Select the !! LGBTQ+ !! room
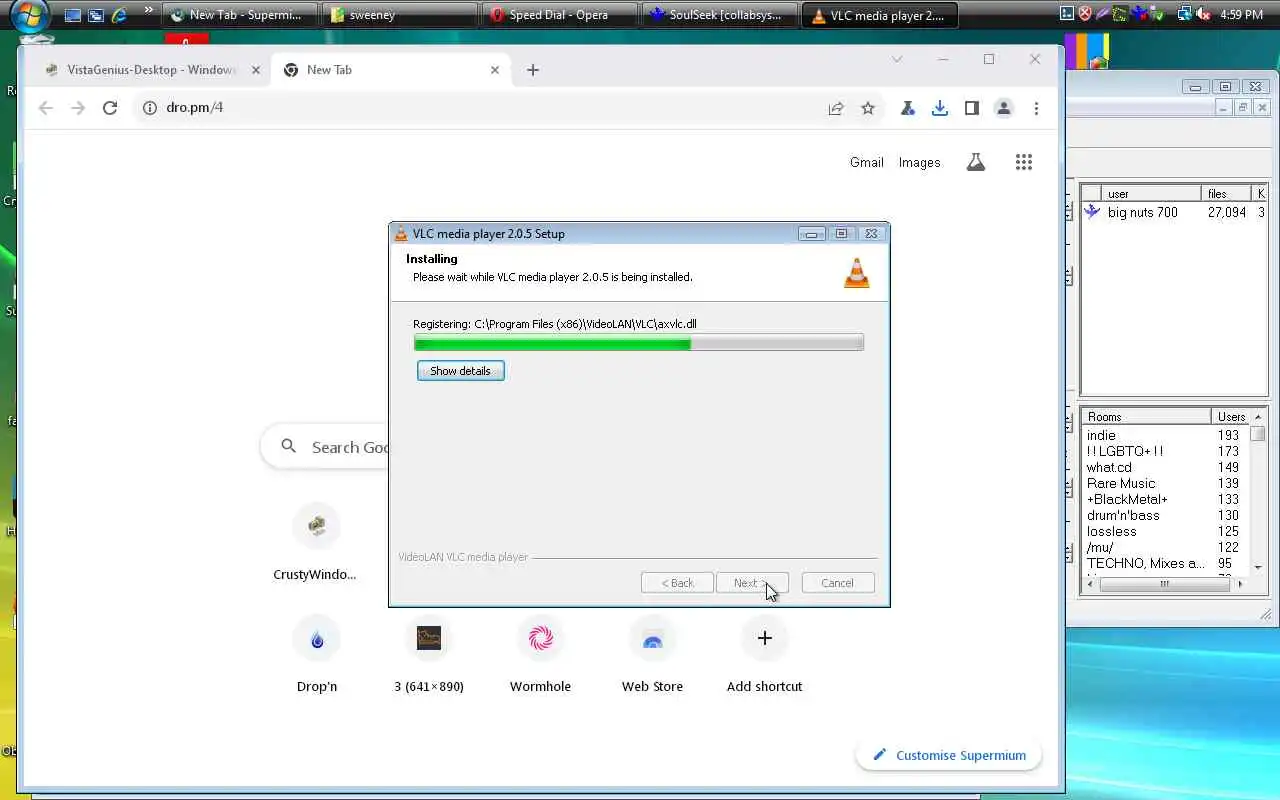The image size is (1280, 800). 1125,451
